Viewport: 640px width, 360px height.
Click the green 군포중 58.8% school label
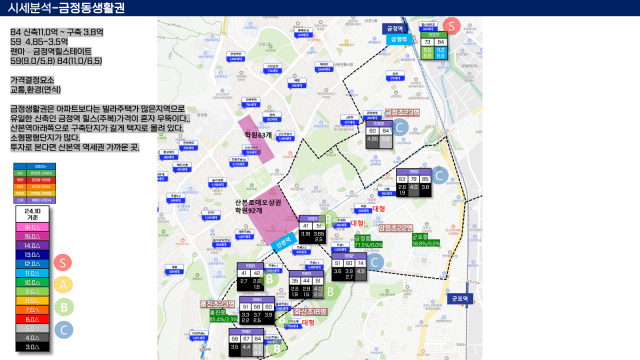[x=426, y=240]
